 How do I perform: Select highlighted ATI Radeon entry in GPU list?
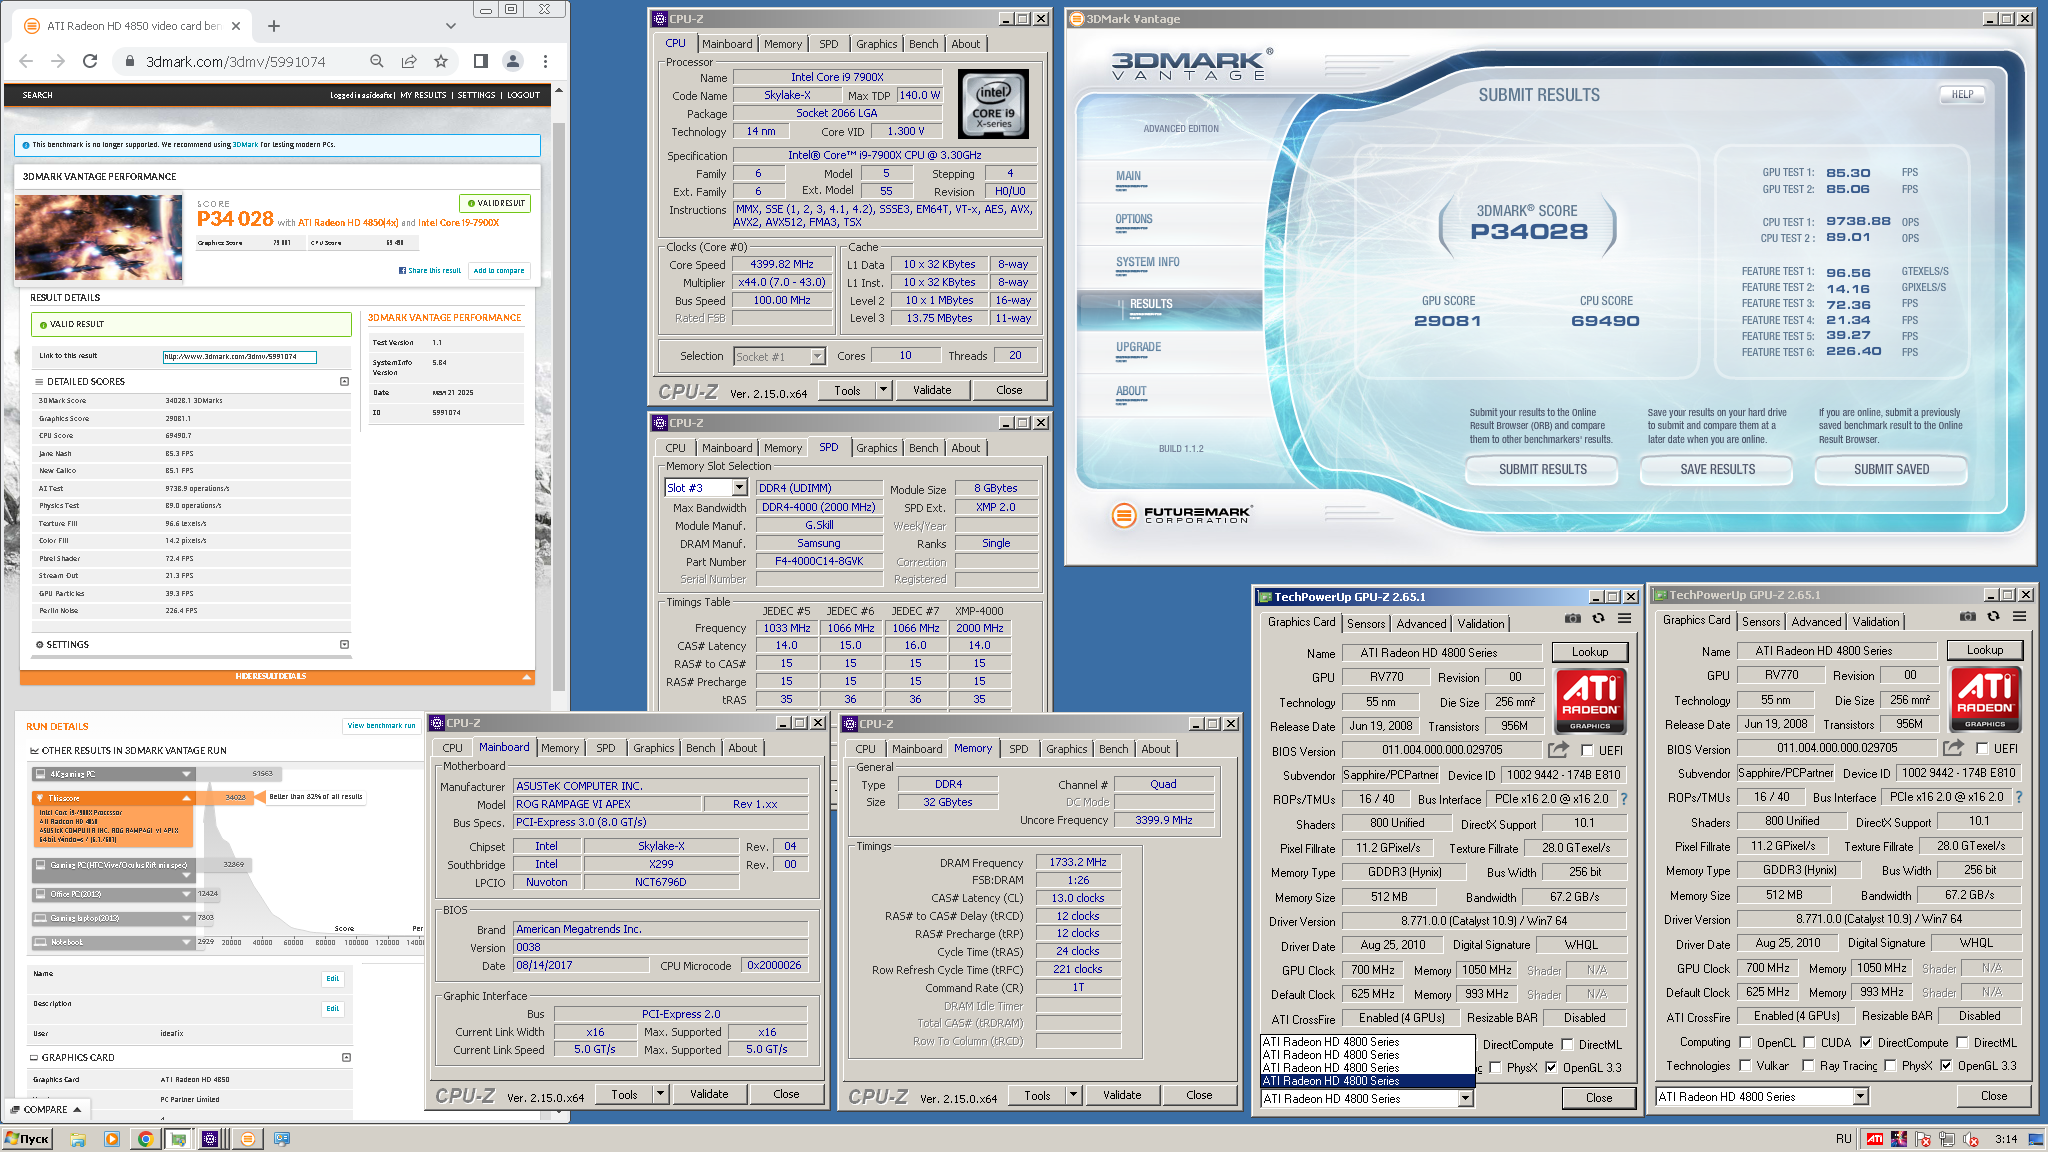click(x=1367, y=1081)
